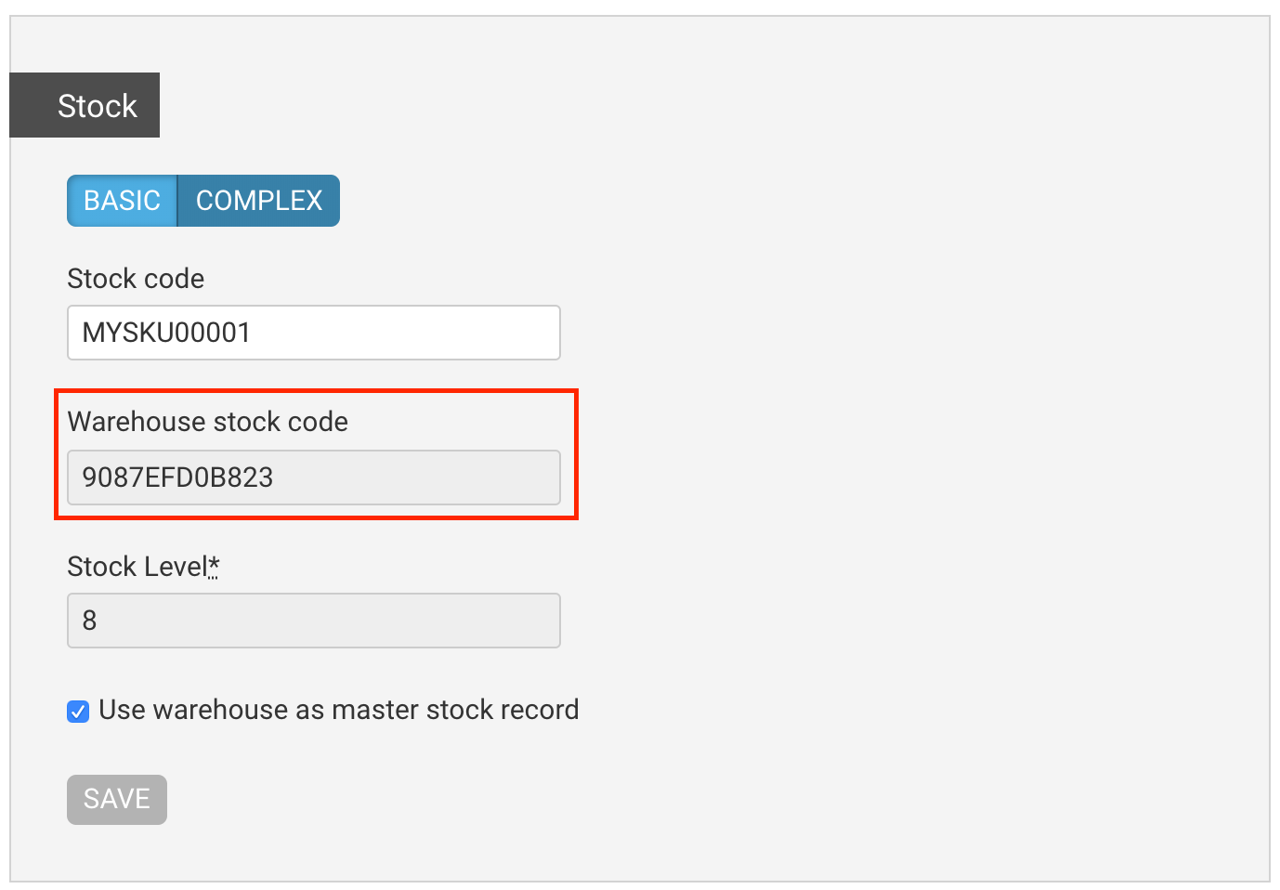Image resolution: width=1280 pixels, height=890 pixels.
Task: Click the 9087EFD0B823 code value
Action: pyautogui.click(x=177, y=478)
